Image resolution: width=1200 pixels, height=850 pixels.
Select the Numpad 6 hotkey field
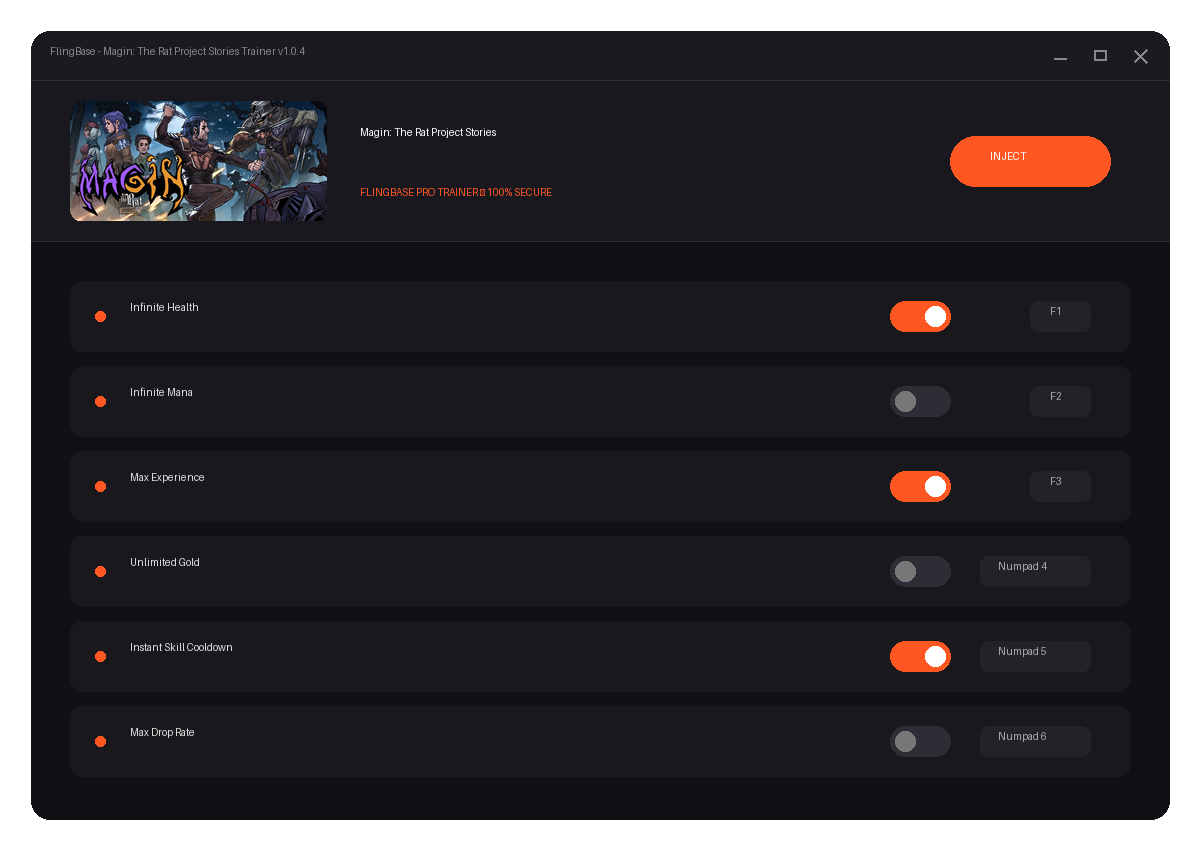[1035, 741]
